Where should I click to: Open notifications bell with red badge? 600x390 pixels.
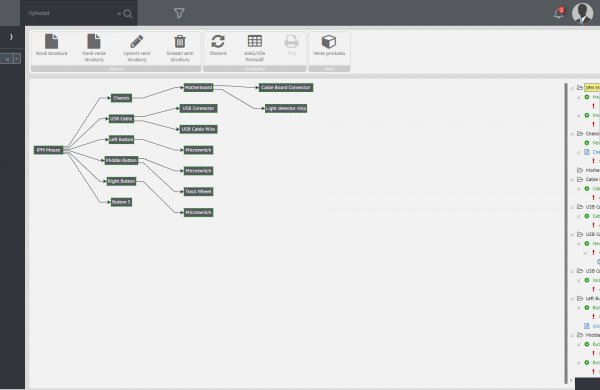coord(559,13)
